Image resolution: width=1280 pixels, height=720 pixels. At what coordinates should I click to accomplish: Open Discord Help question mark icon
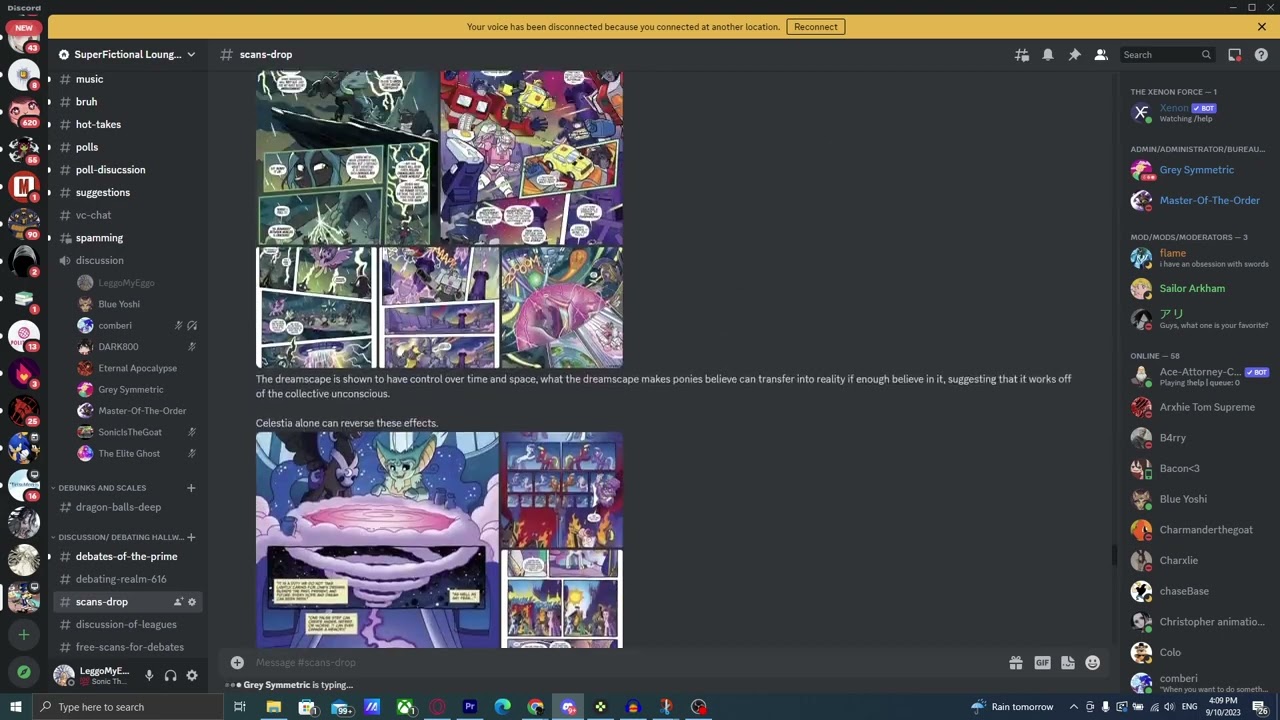pyautogui.click(x=1261, y=55)
